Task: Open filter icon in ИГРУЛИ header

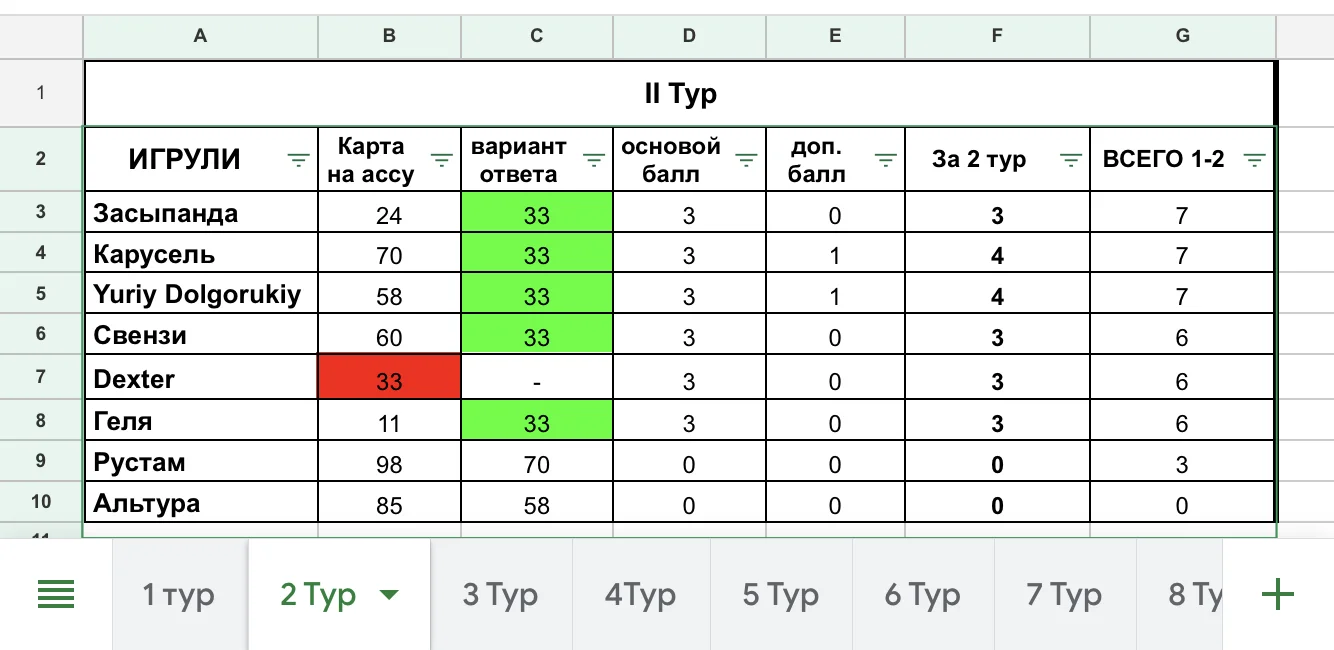Action: click(298, 160)
